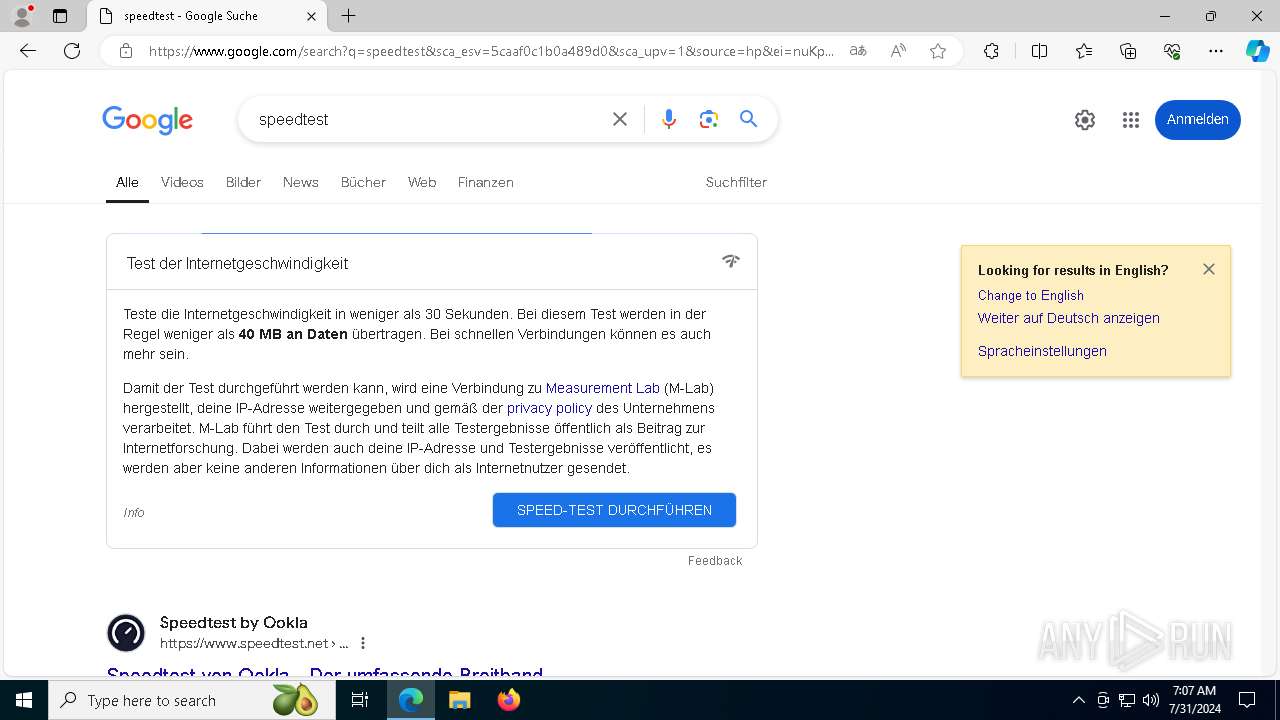Open the network tray icon
Image resolution: width=1280 pixels, height=720 pixels.
1127,700
